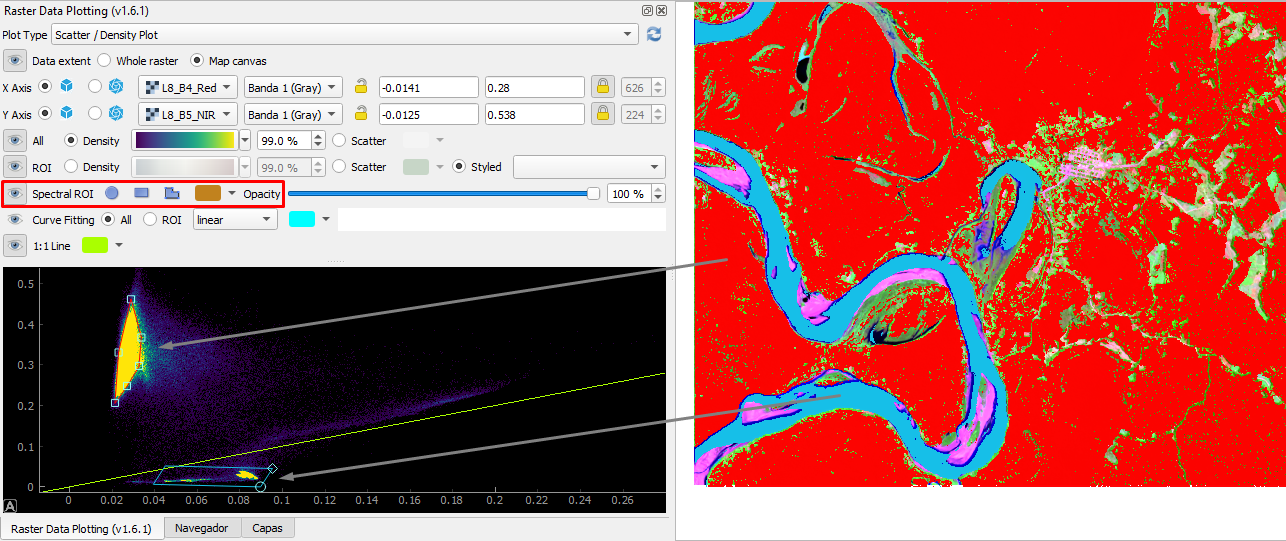Open the L8_B5_NIR layer dropdown
This screenshot has height=541, width=1286.
pyautogui.click(x=188, y=113)
